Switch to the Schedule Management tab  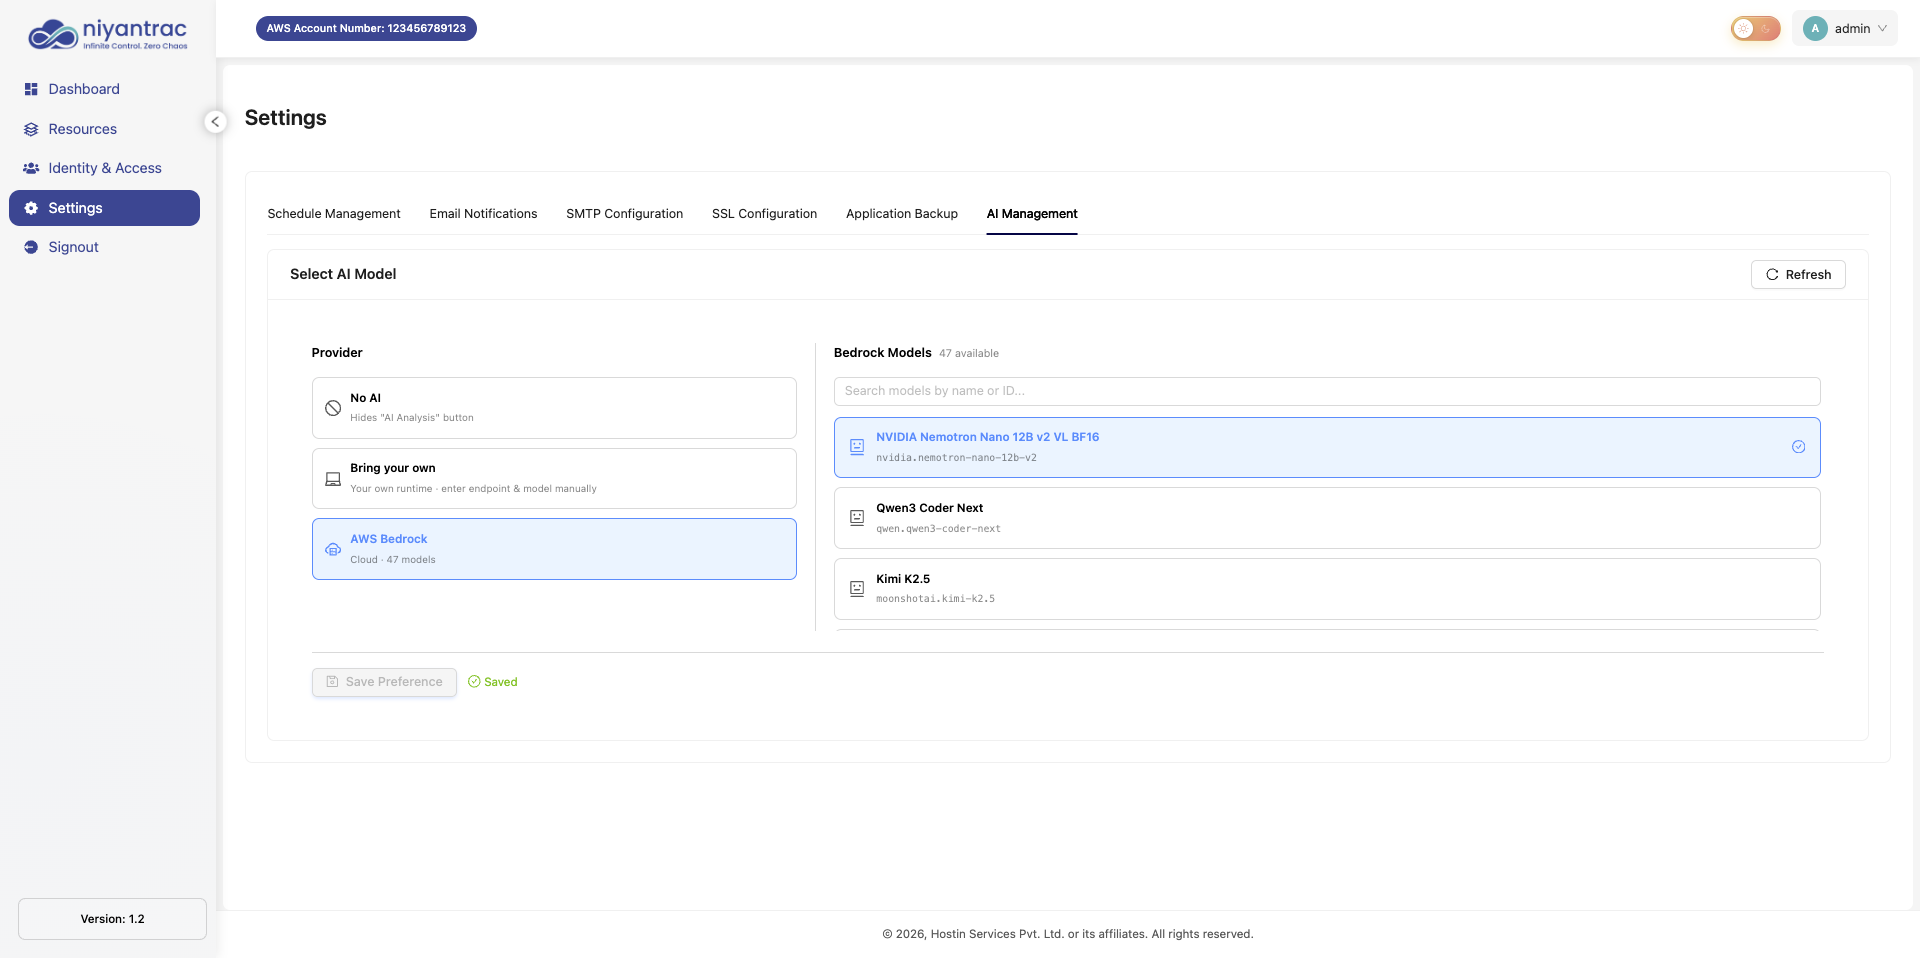pyautogui.click(x=334, y=214)
